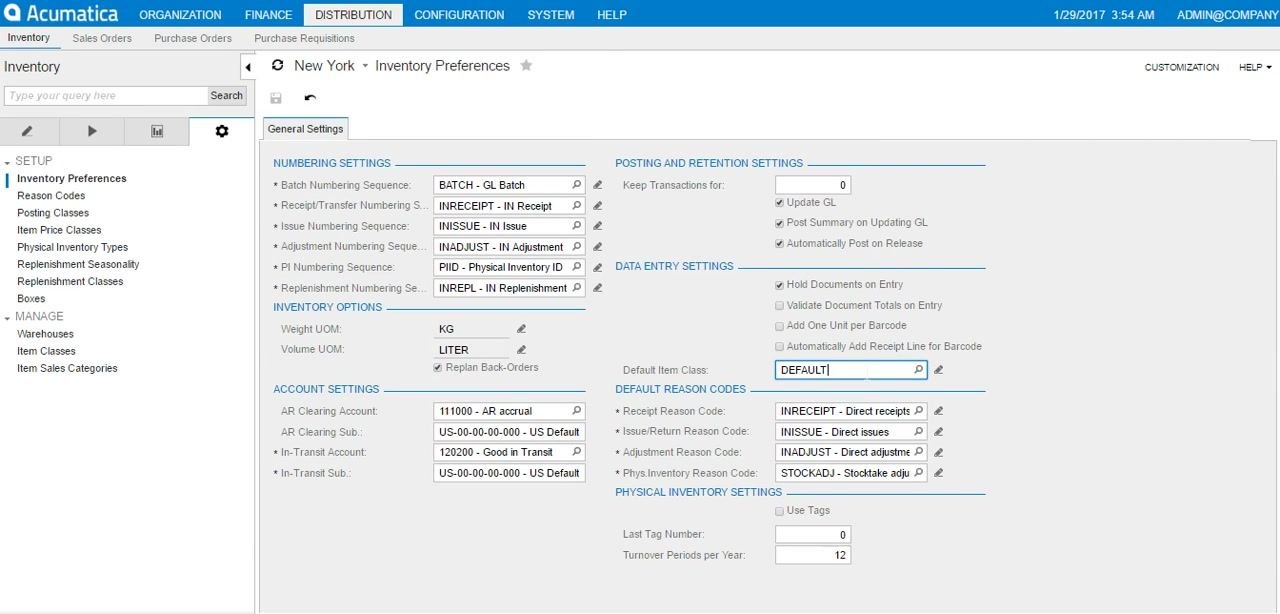1280x614 pixels.
Task: Uncheck the Update GL checkbox
Action: (x=780, y=203)
